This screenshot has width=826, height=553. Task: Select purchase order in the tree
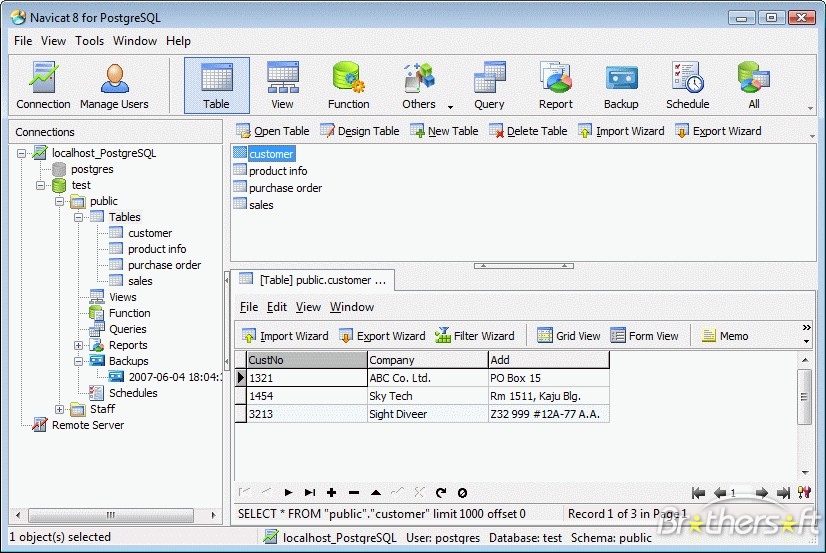click(x=164, y=265)
